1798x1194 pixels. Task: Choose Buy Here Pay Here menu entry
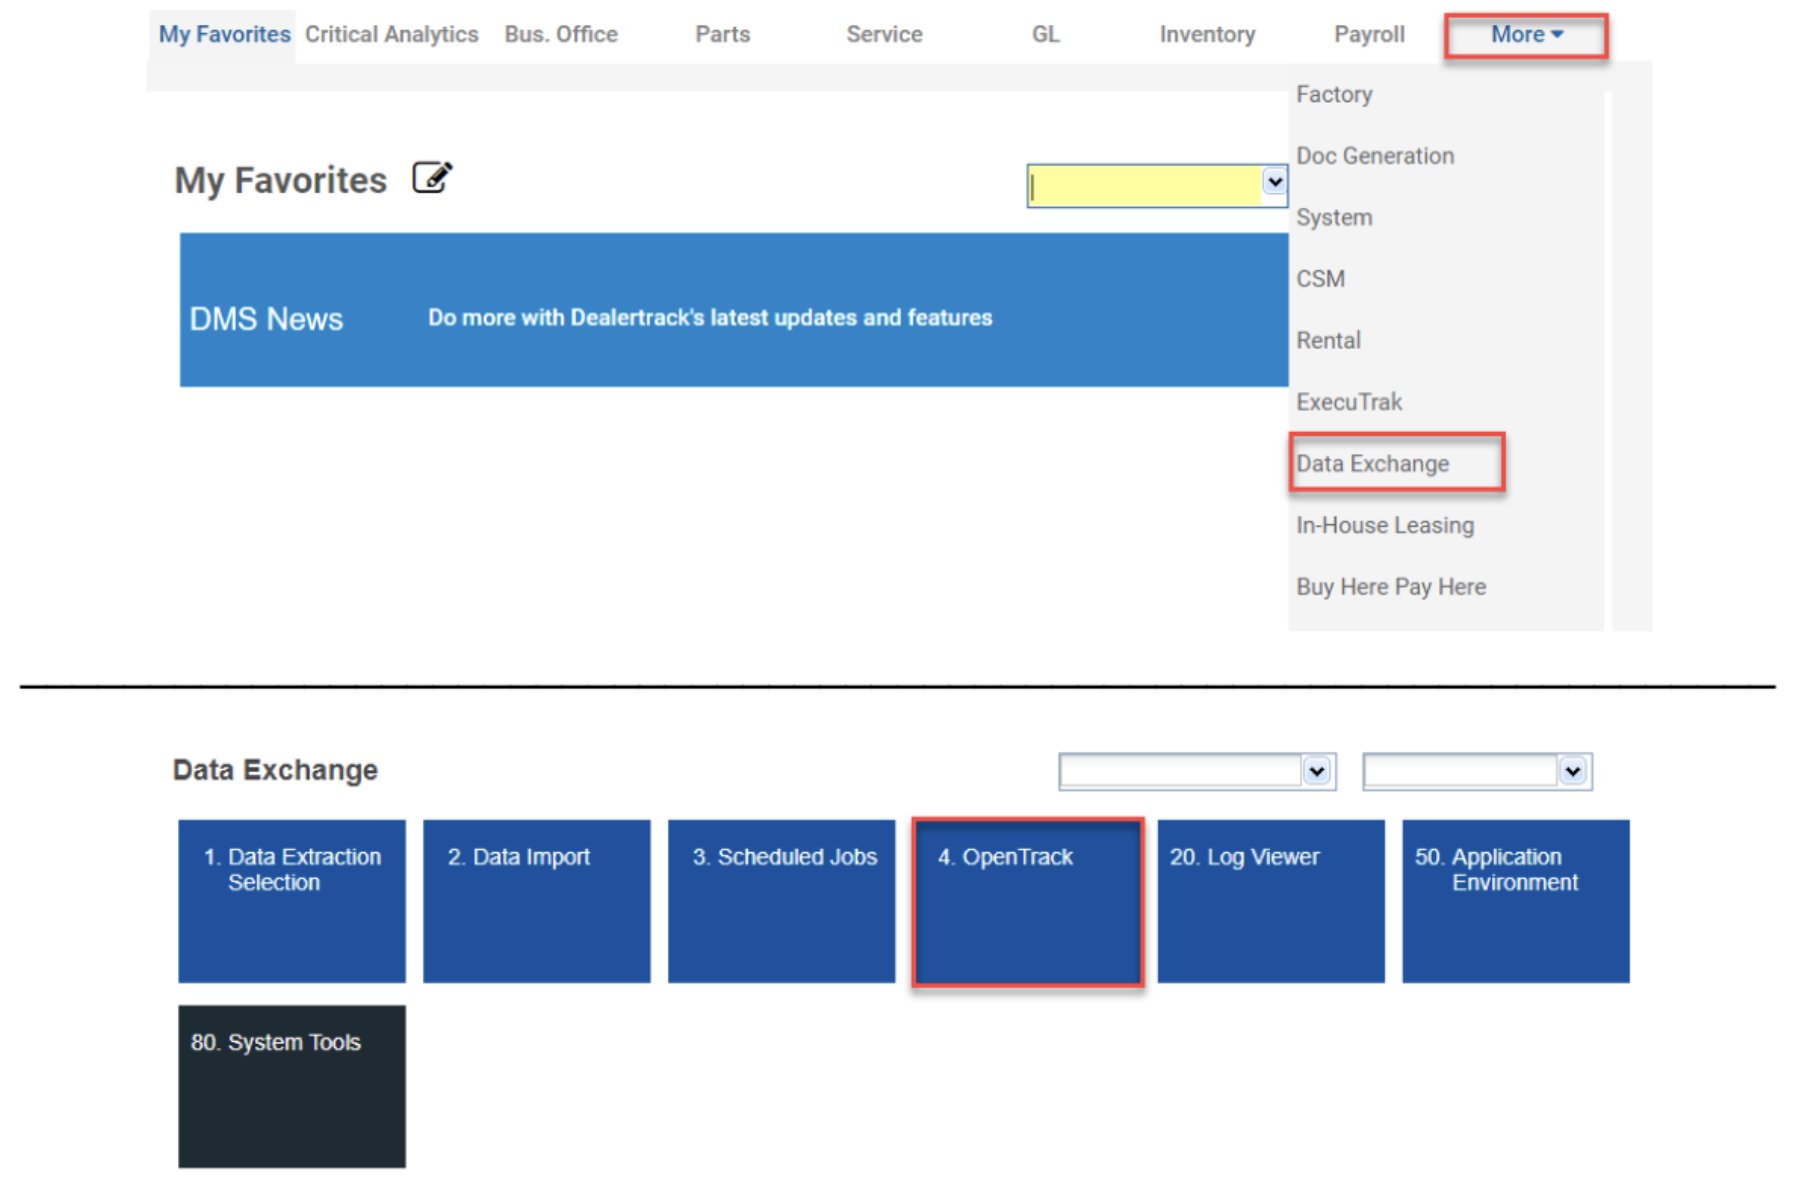[x=1391, y=587]
